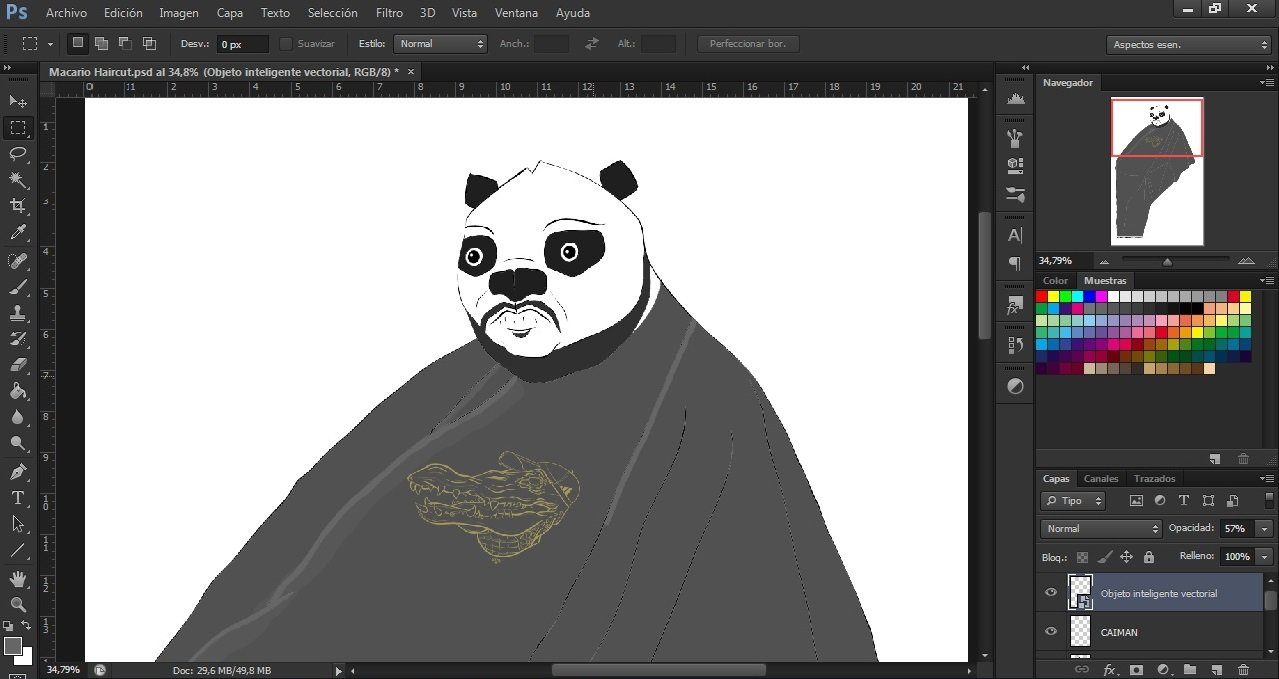This screenshot has width=1279, height=679.
Task: Swap foreground and background colors
Action: point(27,626)
